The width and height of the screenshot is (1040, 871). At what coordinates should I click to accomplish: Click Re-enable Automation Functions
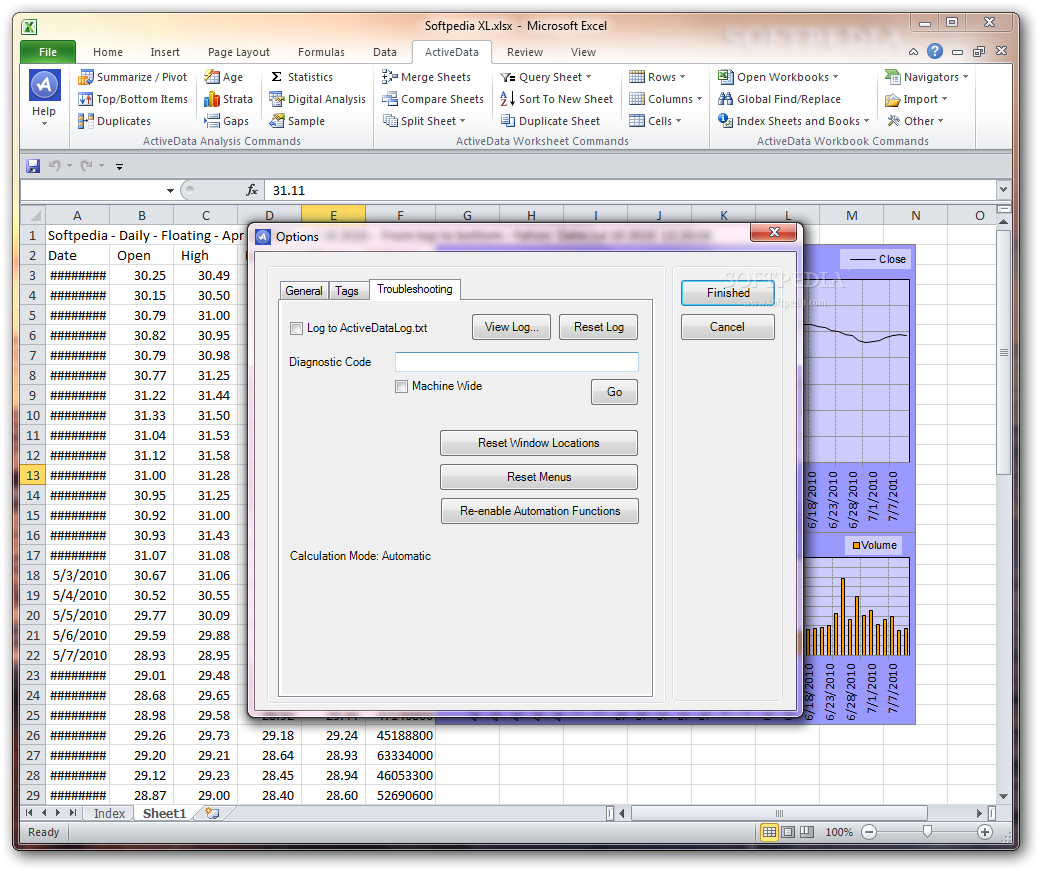pyautogui.click(x=540, y=511)
